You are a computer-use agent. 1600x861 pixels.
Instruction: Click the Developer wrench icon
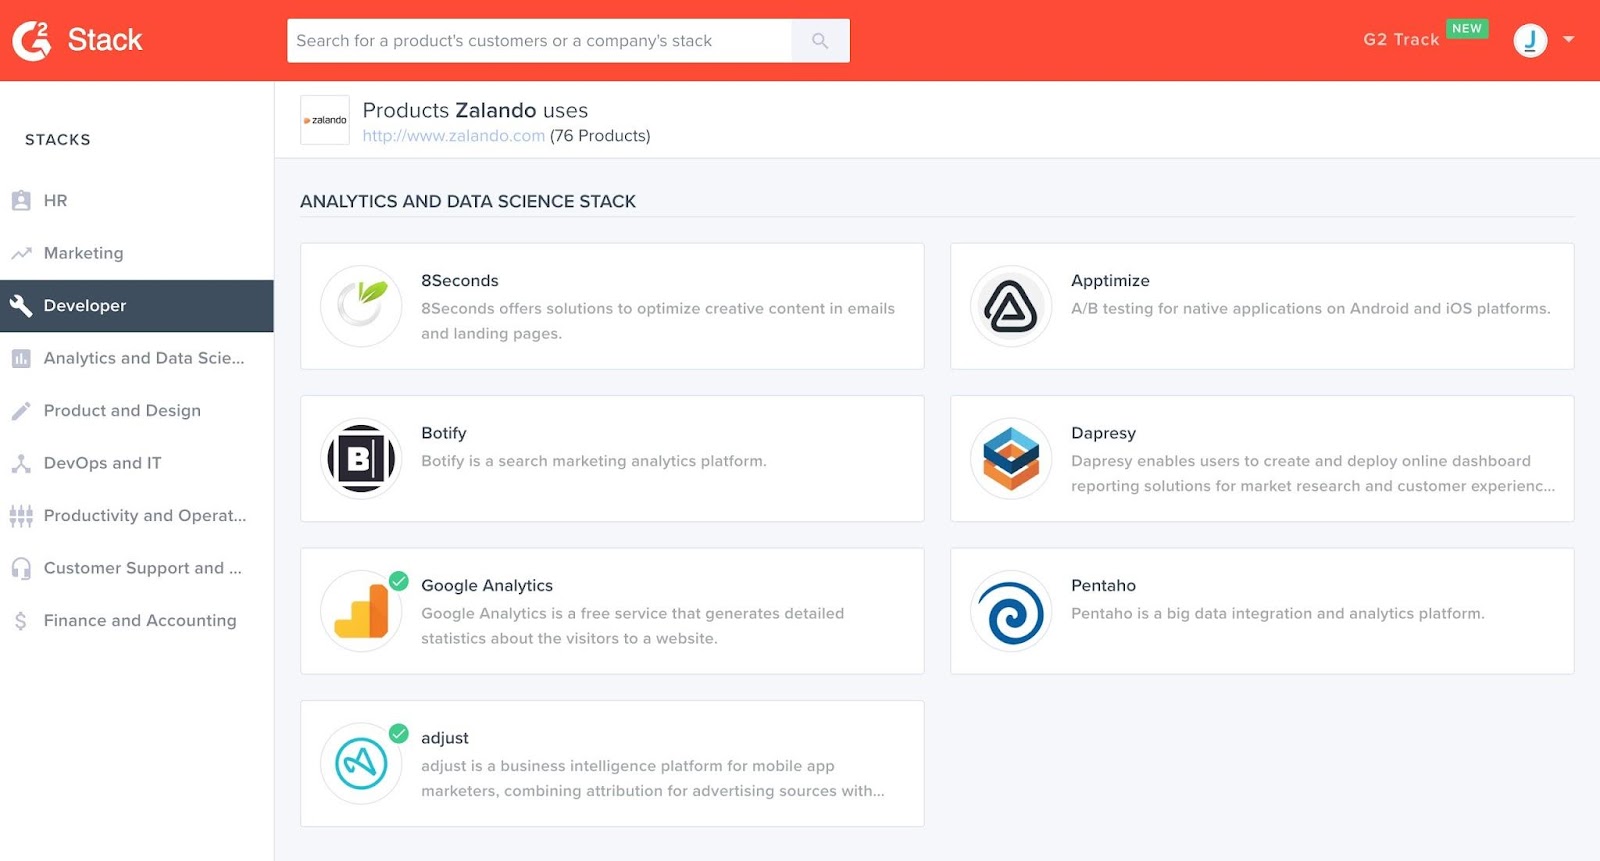[21, 305]
